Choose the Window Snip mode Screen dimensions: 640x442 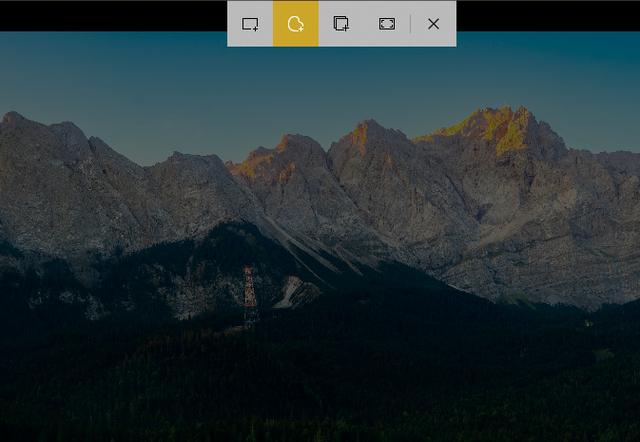[x=341, y=24]
